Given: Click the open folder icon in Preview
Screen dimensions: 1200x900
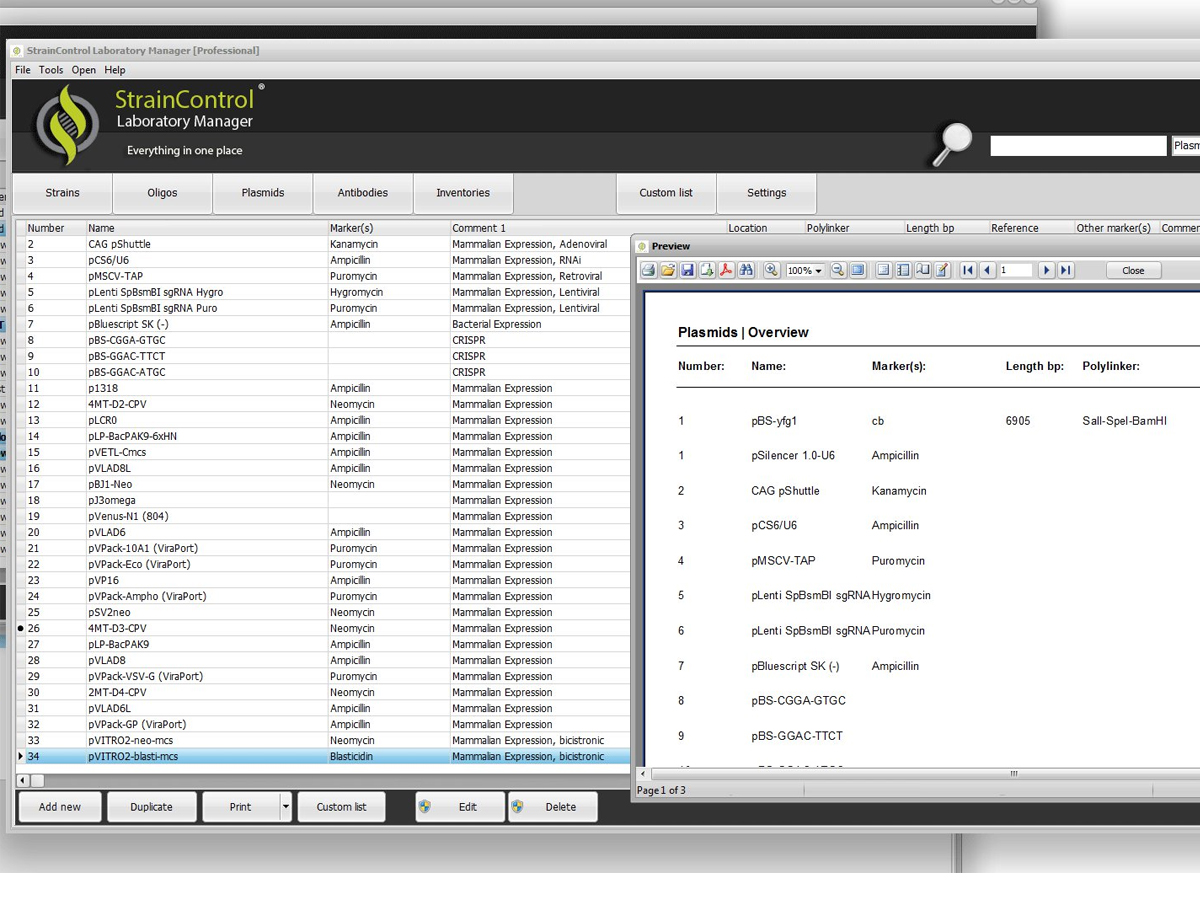Looking at the screenshot, I should [667, 271].
